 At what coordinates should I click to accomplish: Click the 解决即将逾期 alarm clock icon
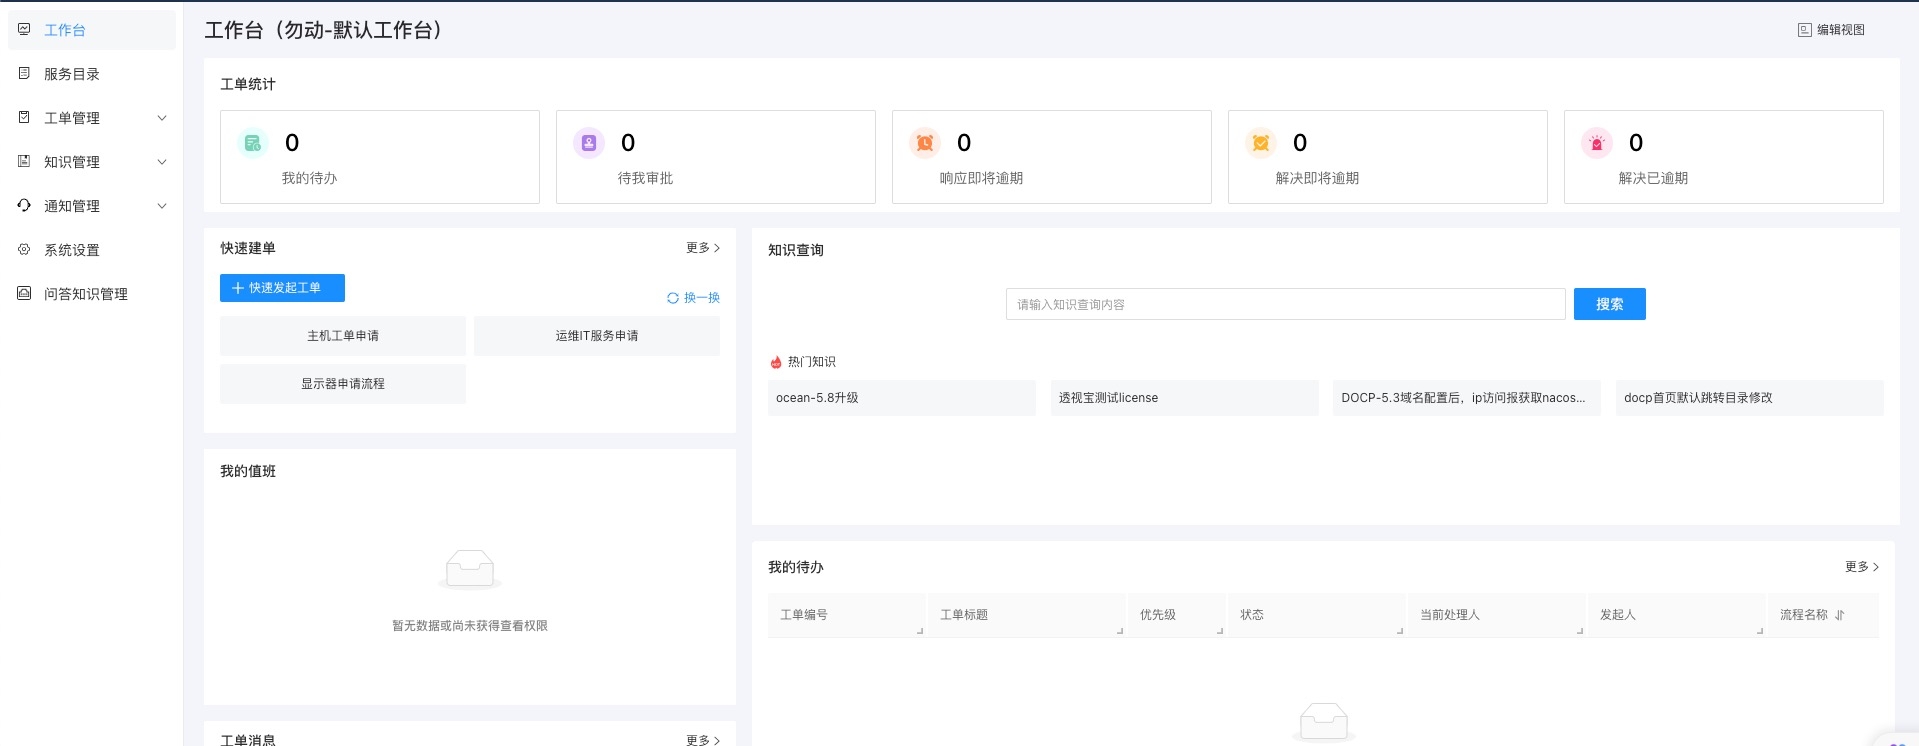1261,143
